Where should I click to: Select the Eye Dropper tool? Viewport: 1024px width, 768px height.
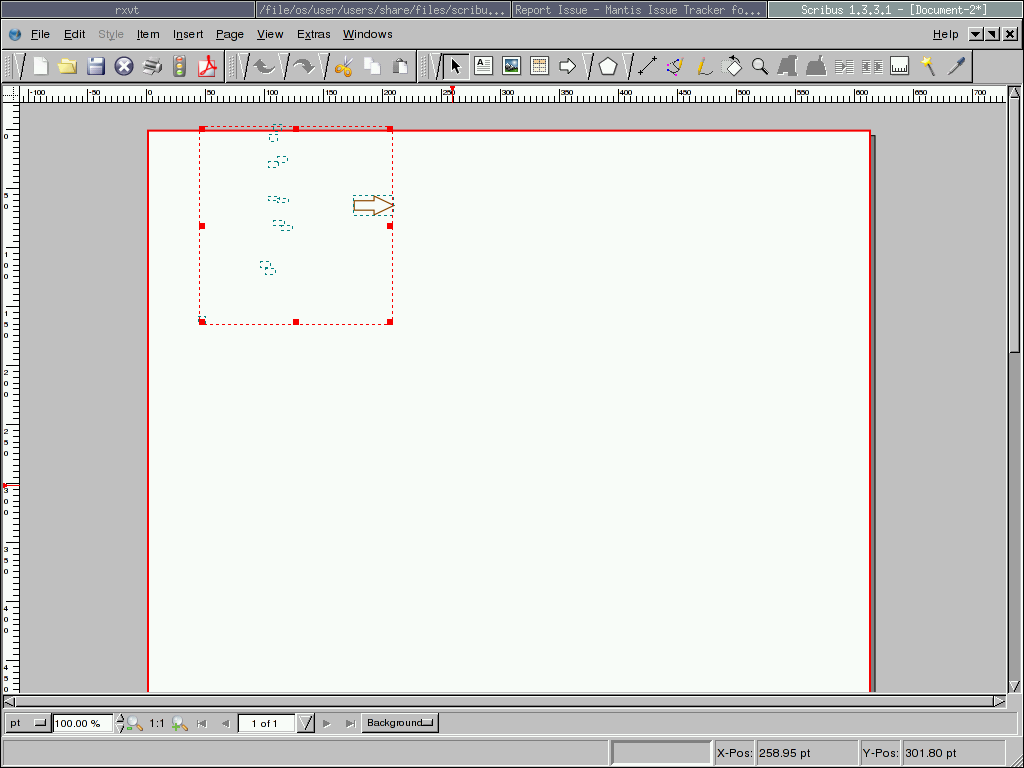(957, 67)
